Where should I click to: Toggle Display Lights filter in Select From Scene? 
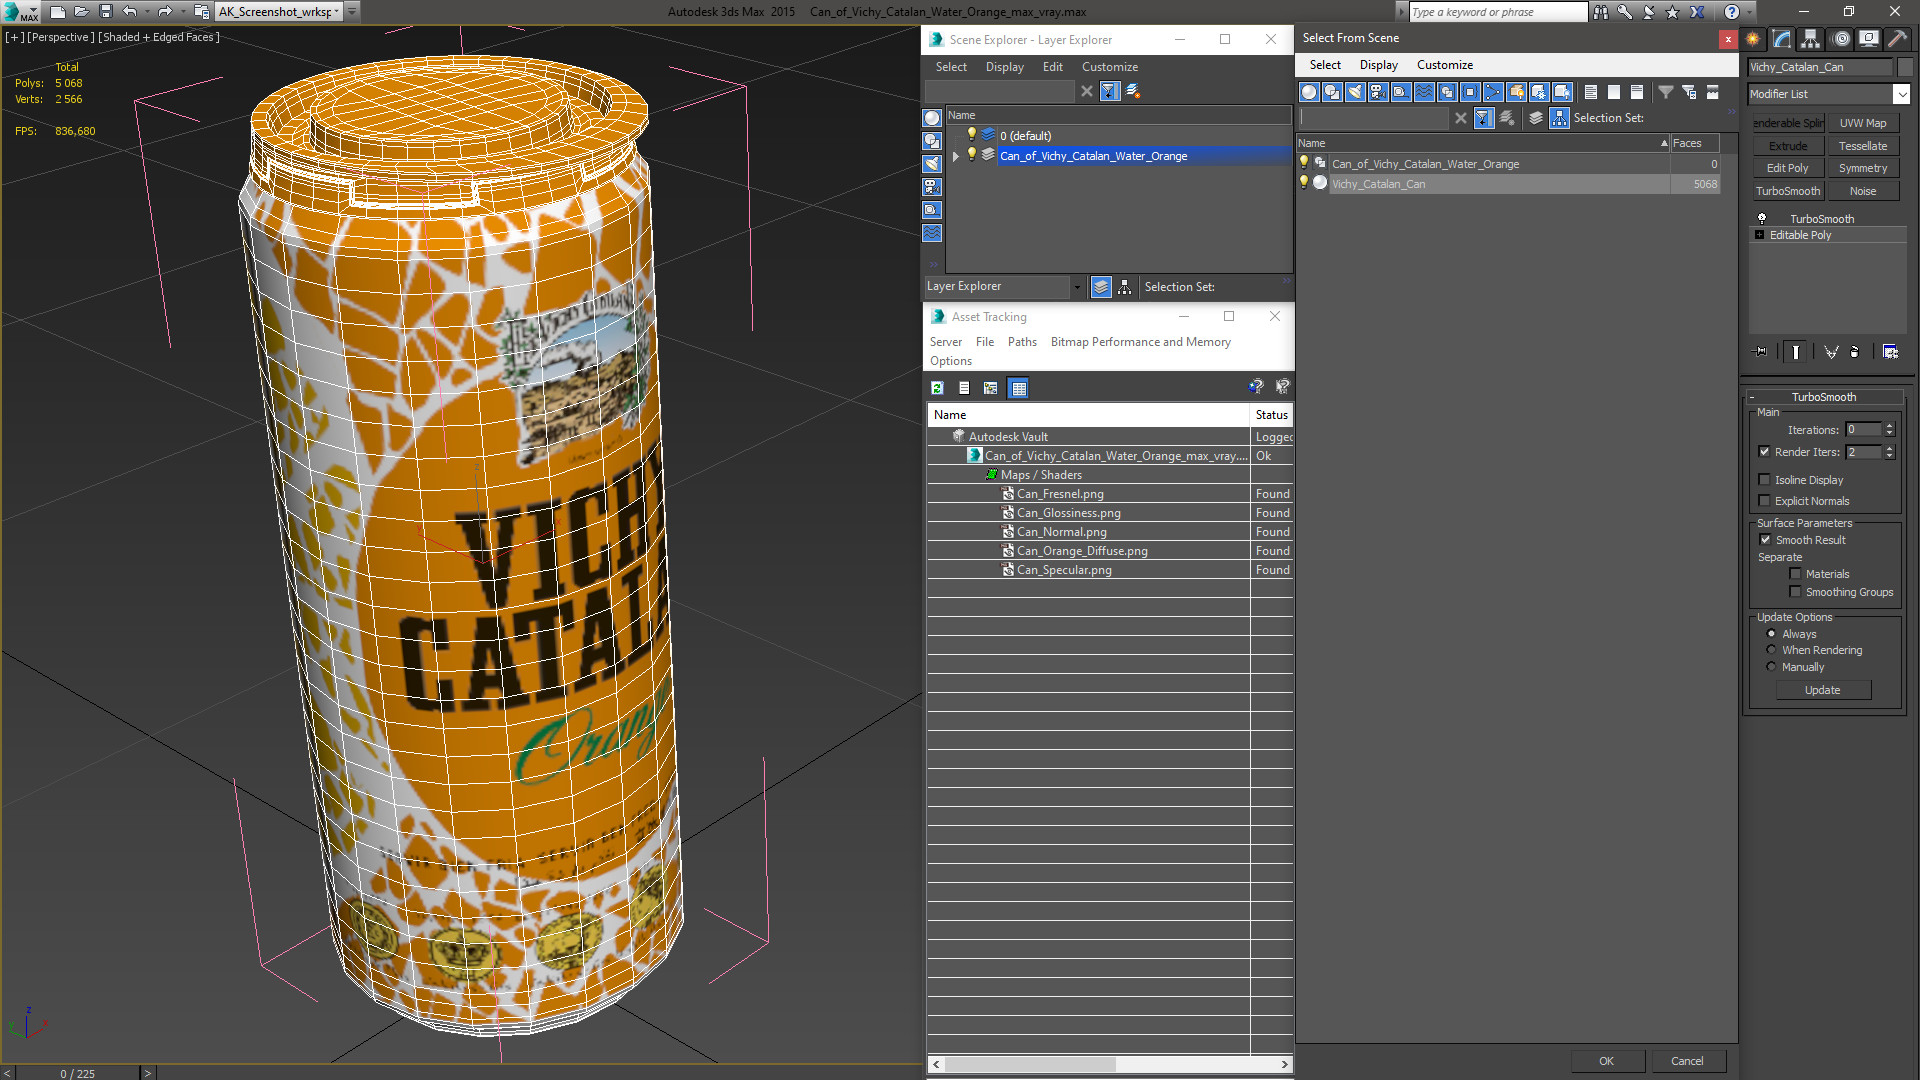(x=1355, y=92)
